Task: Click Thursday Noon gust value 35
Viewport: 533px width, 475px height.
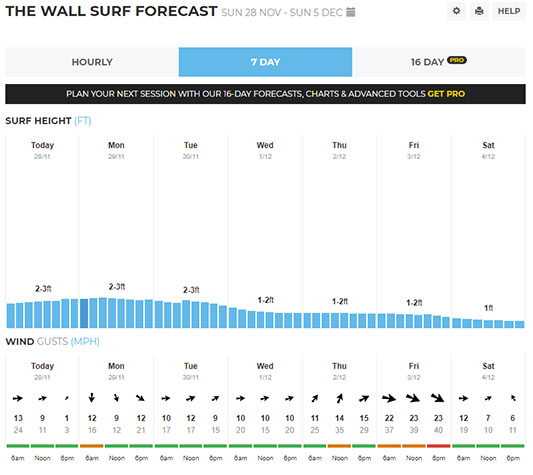Action: (x=340, y=430)
